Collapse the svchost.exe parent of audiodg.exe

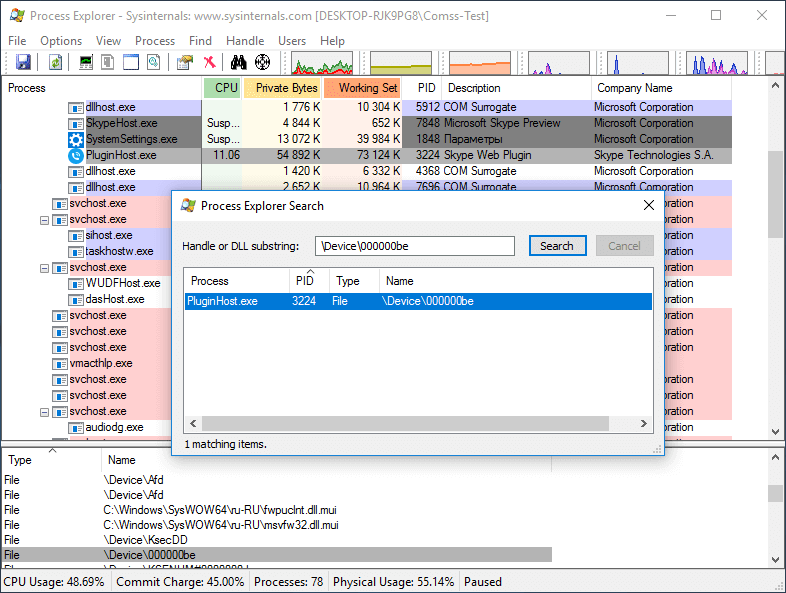click(x=45, y=412)
